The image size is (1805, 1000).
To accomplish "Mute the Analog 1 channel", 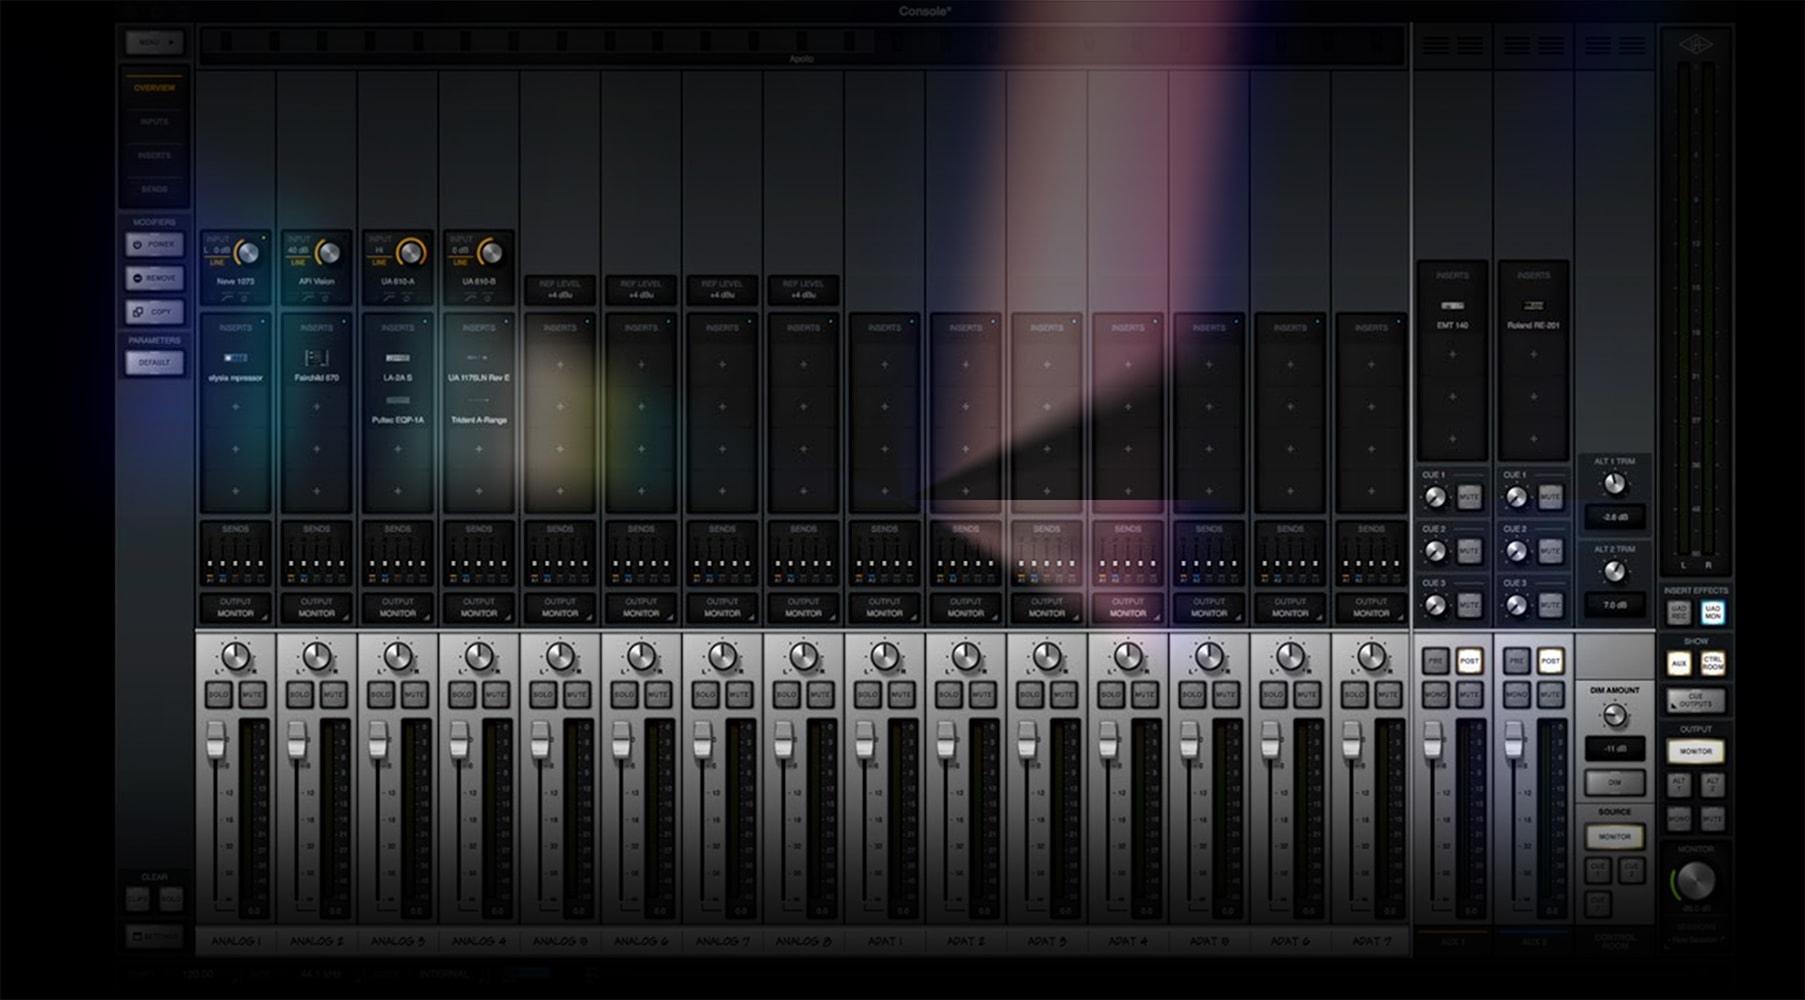I will click(252, 694).
